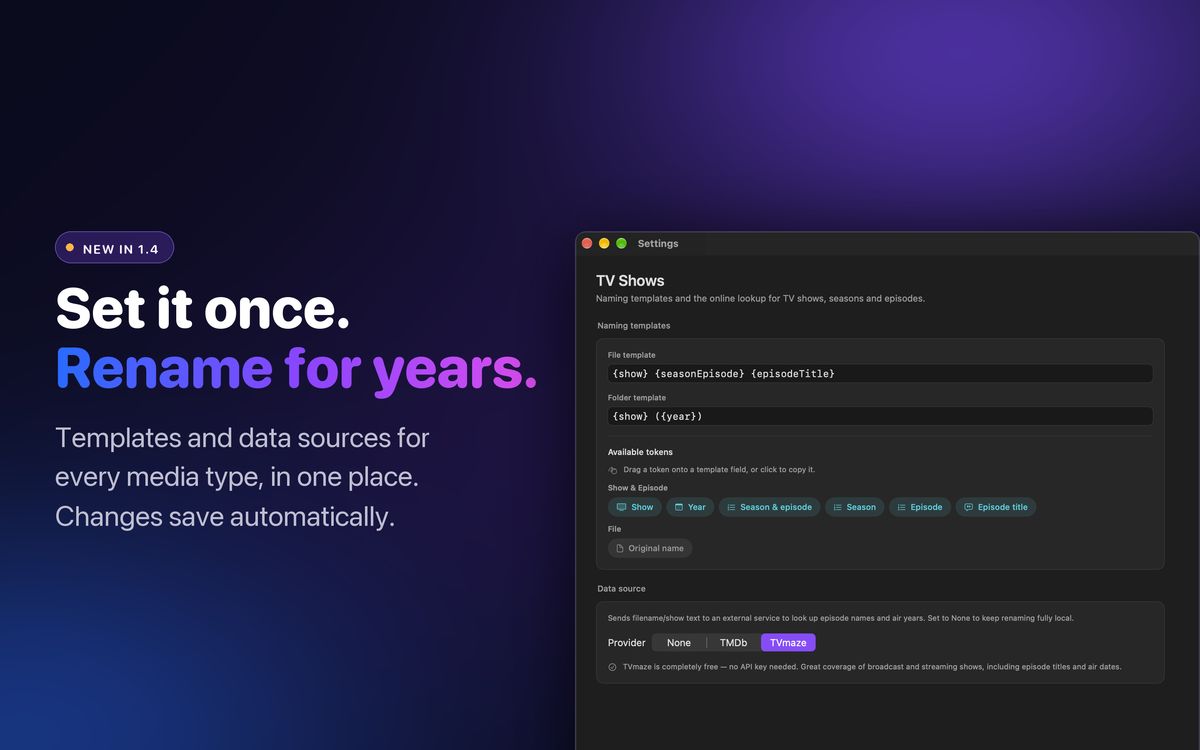Image resolution: width=1200 pixels, height=750 pixels.
Task: Close the Settings window
Action: [x=587, y=243]
